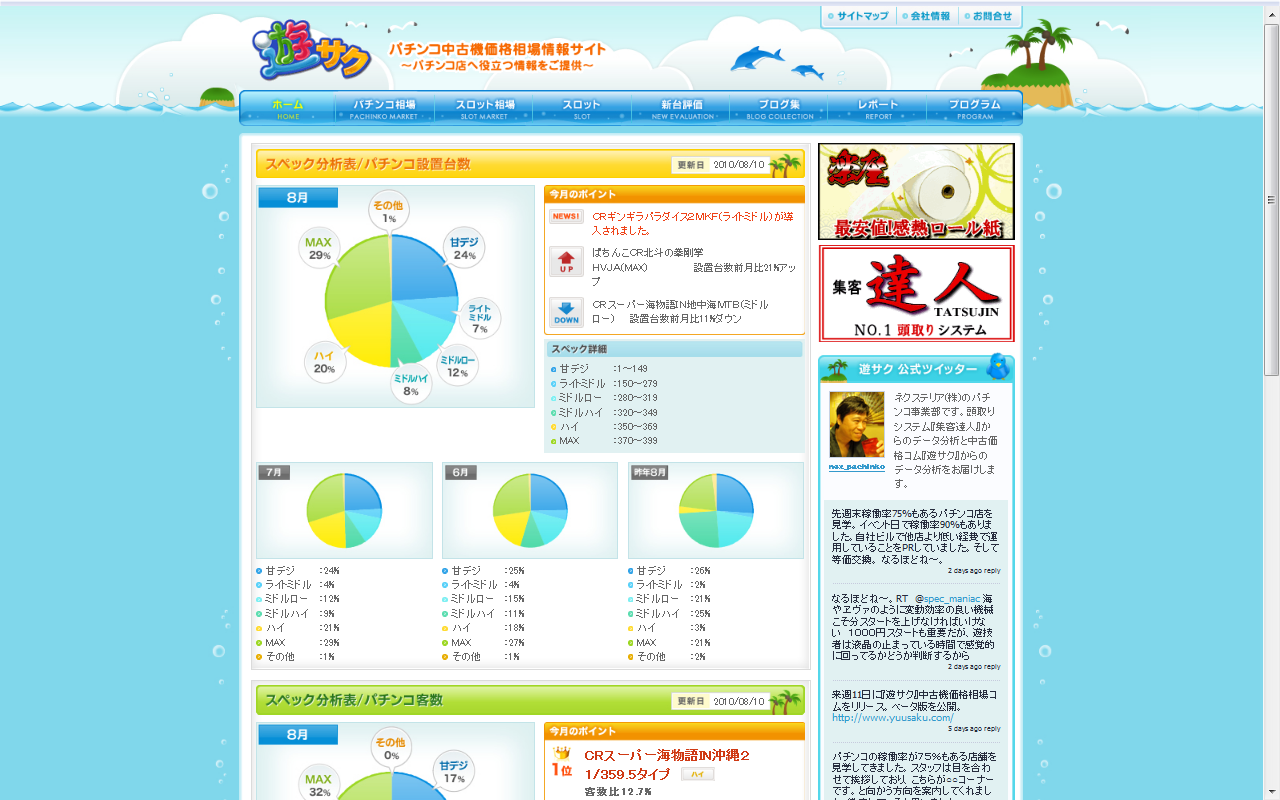Click the 6月 pie chart
Viewport: 1280px width, 800px height.
click(x=530, y=510)
